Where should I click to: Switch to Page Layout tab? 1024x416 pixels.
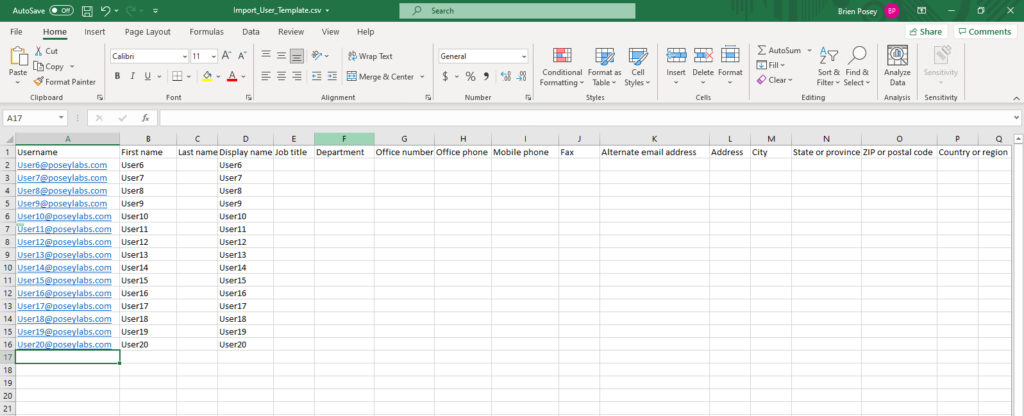coord(148,31)
